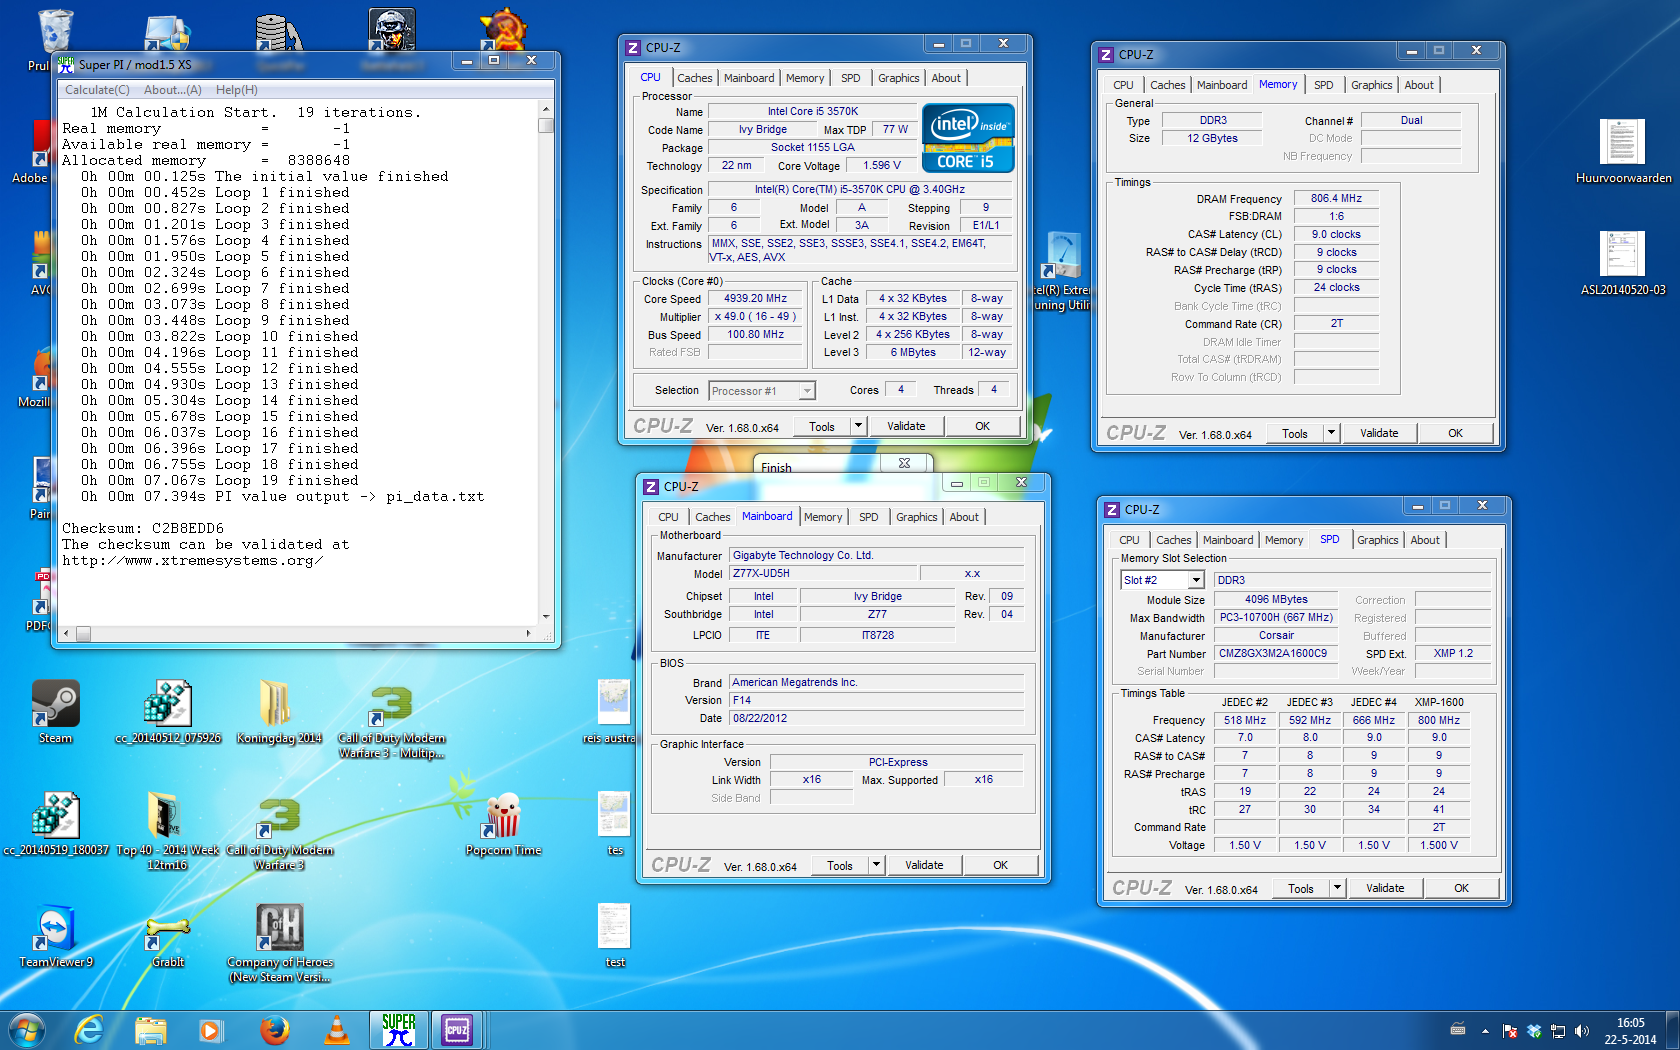Image resolution: width=1680 pixels, height=1050 pixels.
Task: Open cc_20140512_075926 desktop file
Action: [x=168, y=712]
